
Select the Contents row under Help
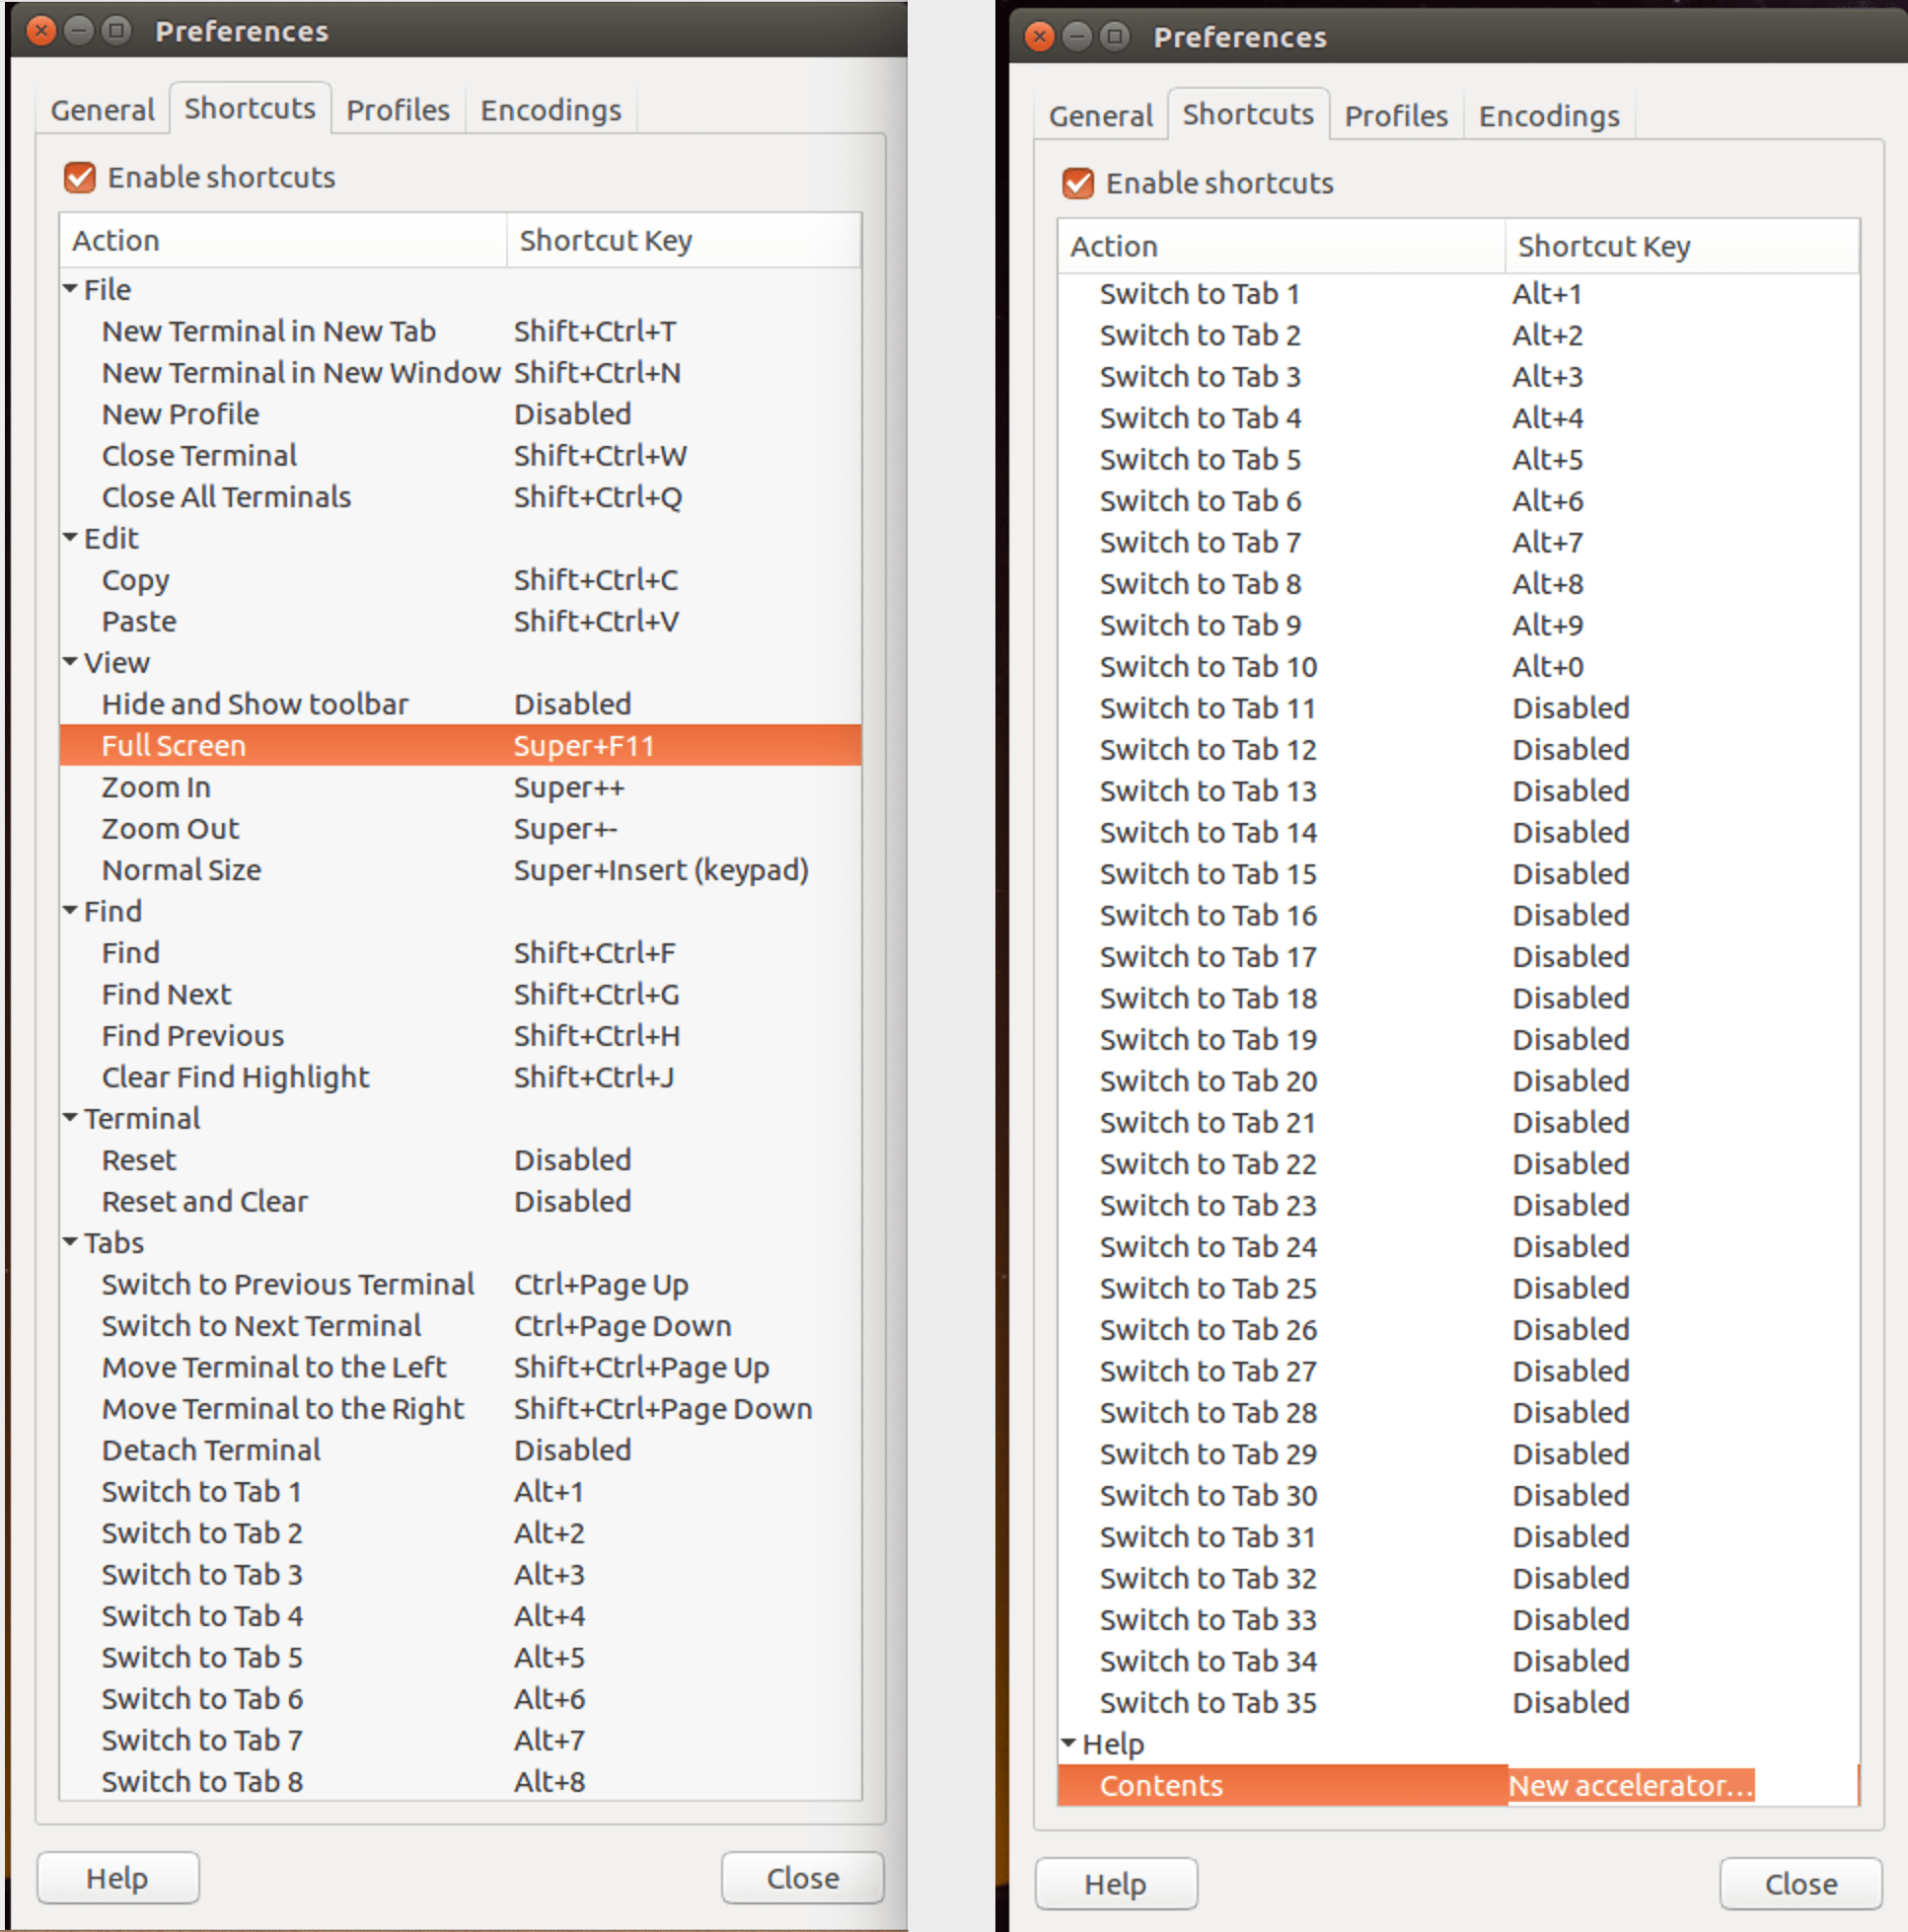coord(1458,1786)
